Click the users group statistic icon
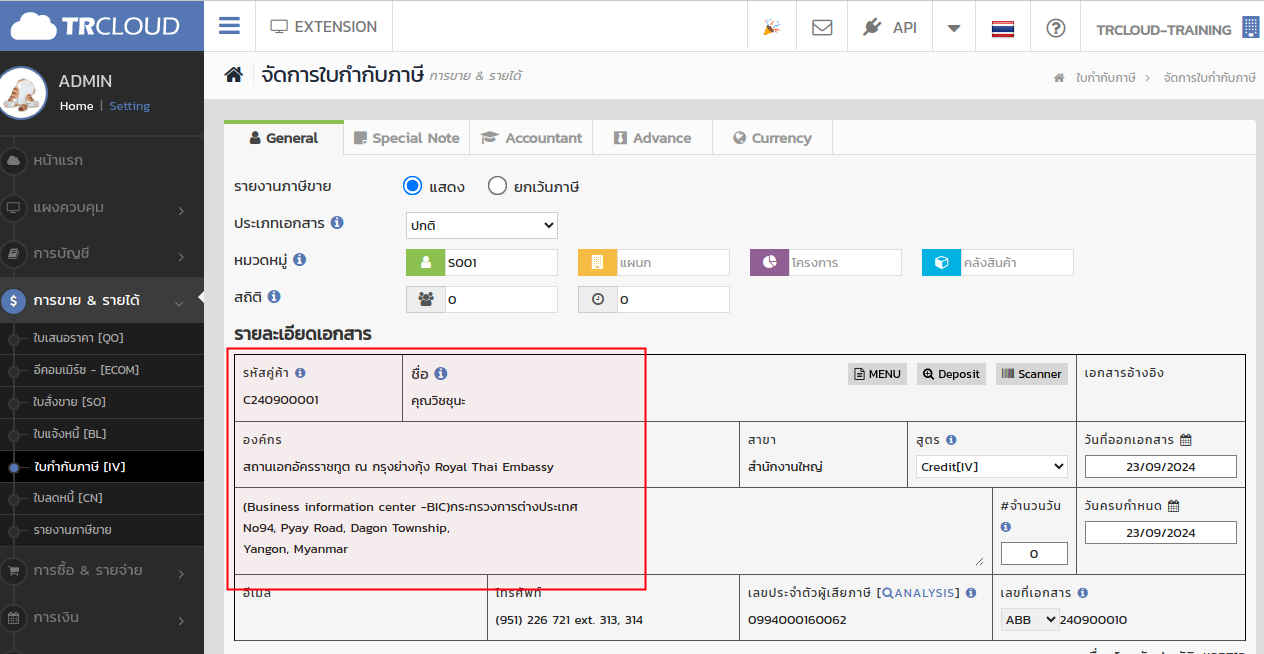Viewport: 1264px width, 654px height. pos(426,299)
